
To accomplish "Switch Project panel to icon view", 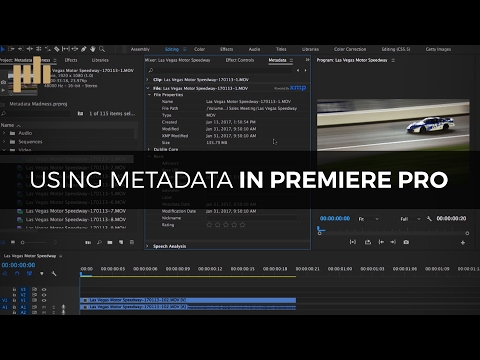I will point(13,242).
